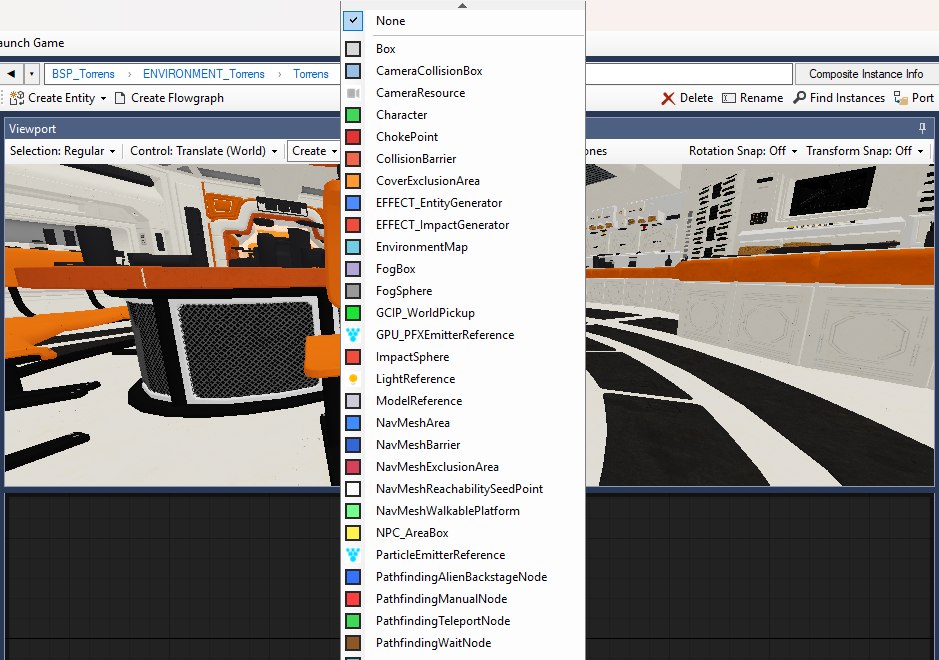
Task: Click the GCIP_WorldPickup green square icon
Action: point(353,313)
